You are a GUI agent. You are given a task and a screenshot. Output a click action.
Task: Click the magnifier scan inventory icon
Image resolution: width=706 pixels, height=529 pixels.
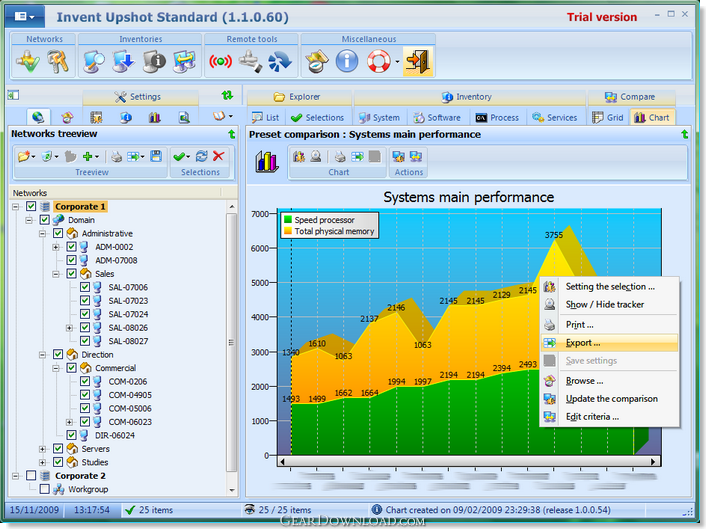(x=94, y=61)
